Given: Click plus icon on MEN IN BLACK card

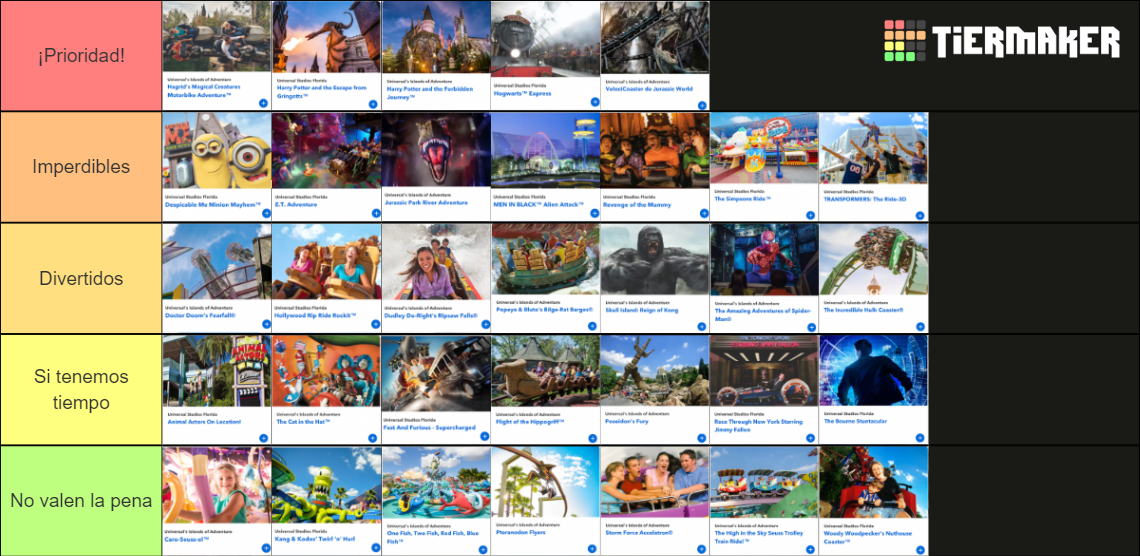Looking at the screenshot, I should click(595, 214).
